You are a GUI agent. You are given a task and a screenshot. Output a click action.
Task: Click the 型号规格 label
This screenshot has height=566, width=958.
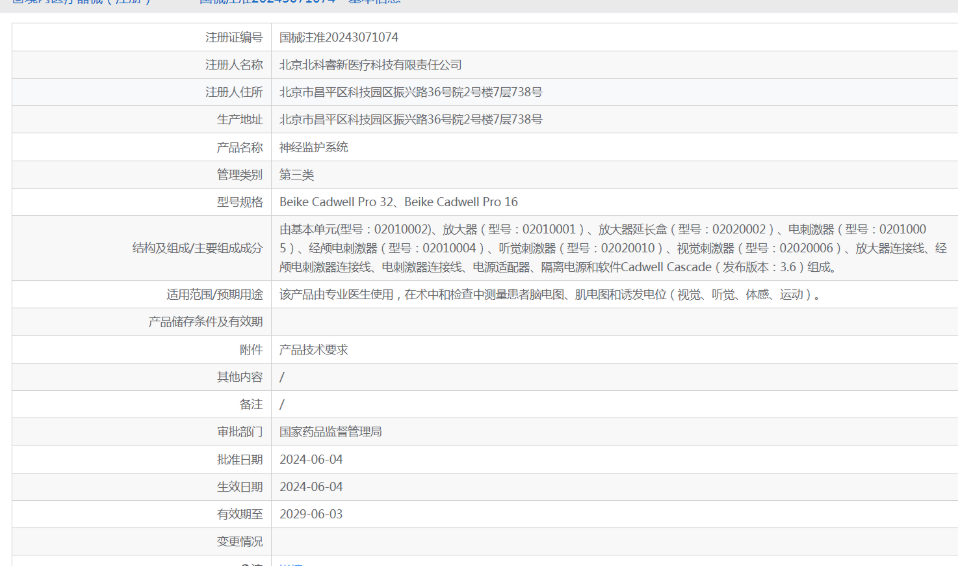point(240,202)
